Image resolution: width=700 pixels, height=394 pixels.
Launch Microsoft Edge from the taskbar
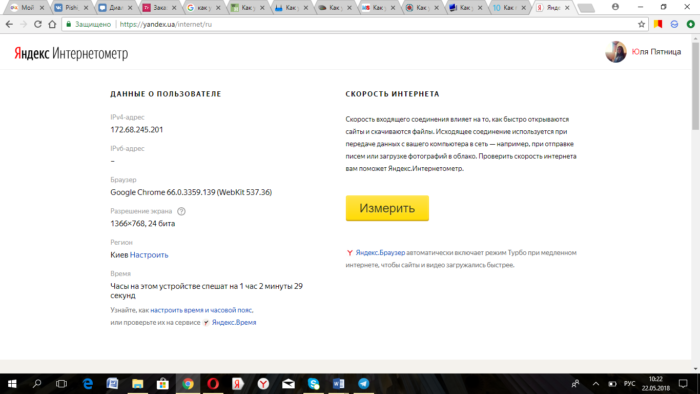point(88,384)
